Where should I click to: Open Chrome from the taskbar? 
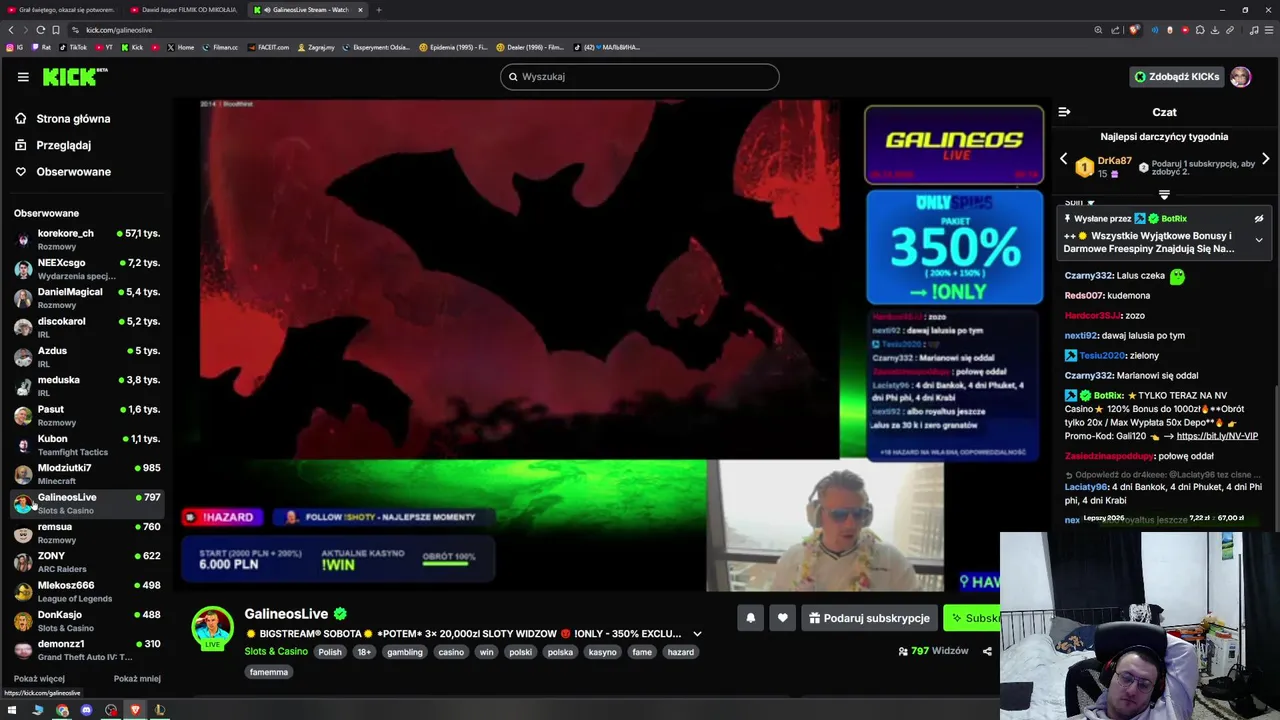click(x=62, y=710)
